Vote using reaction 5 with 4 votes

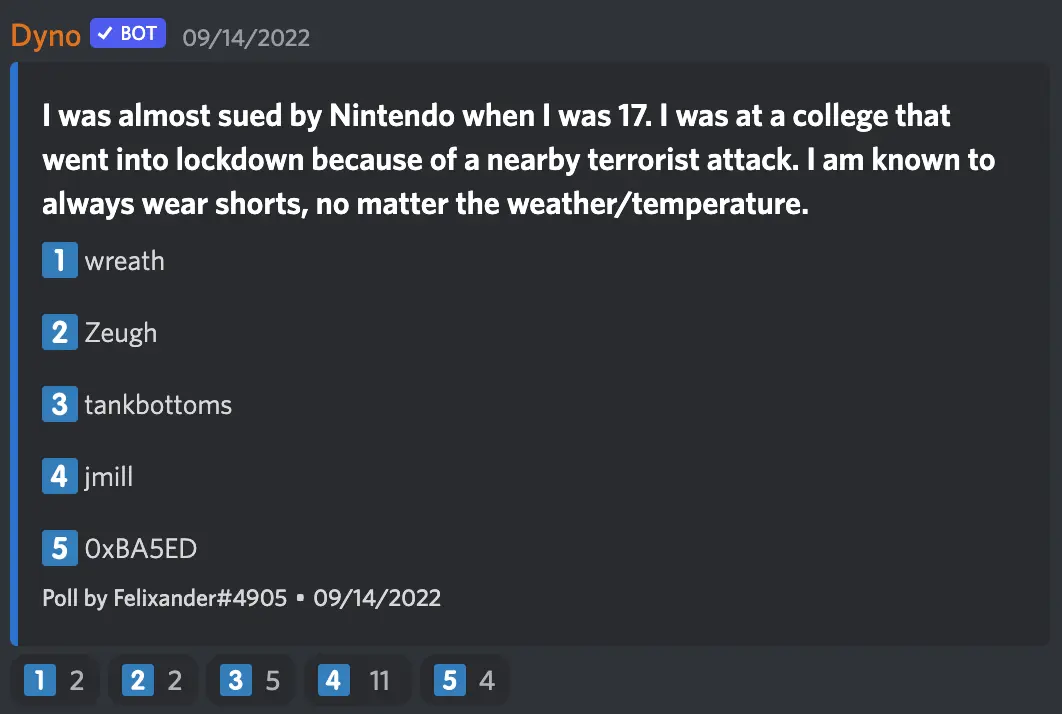[x=464, y=682]
